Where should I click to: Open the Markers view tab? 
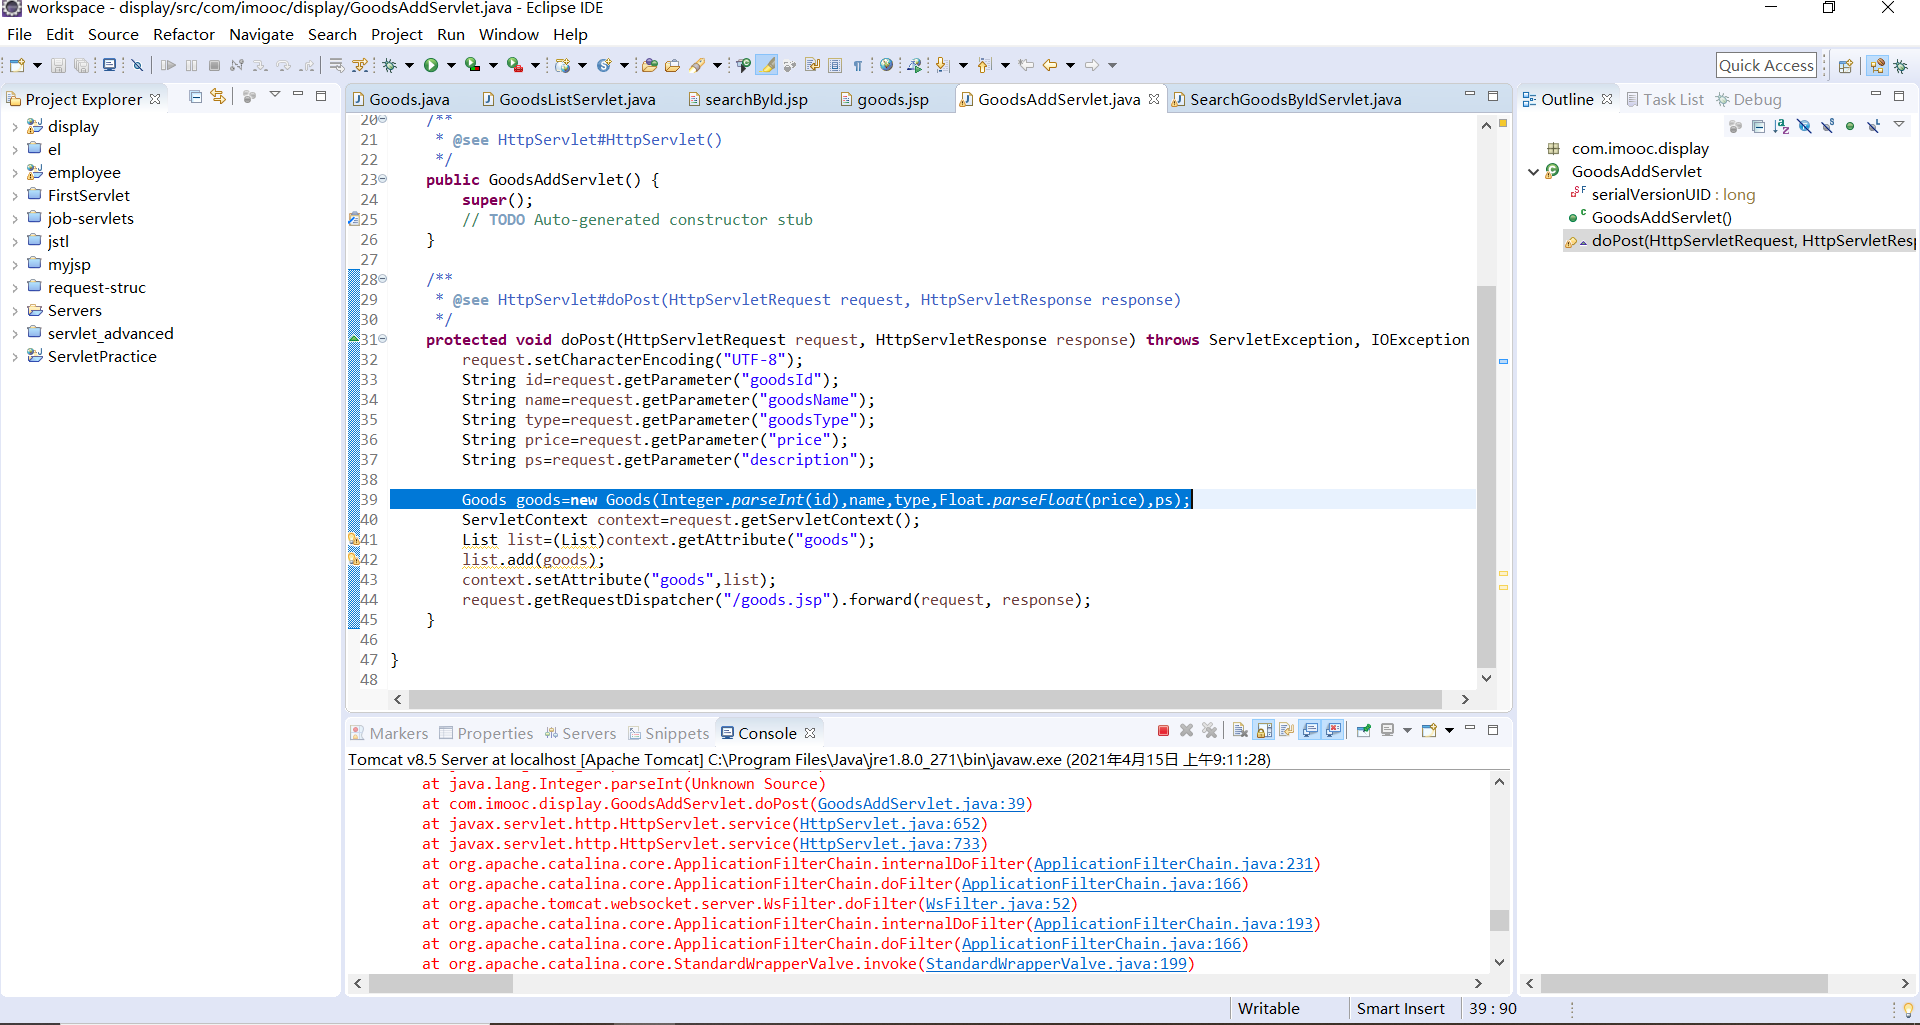[x=389, y=733]
